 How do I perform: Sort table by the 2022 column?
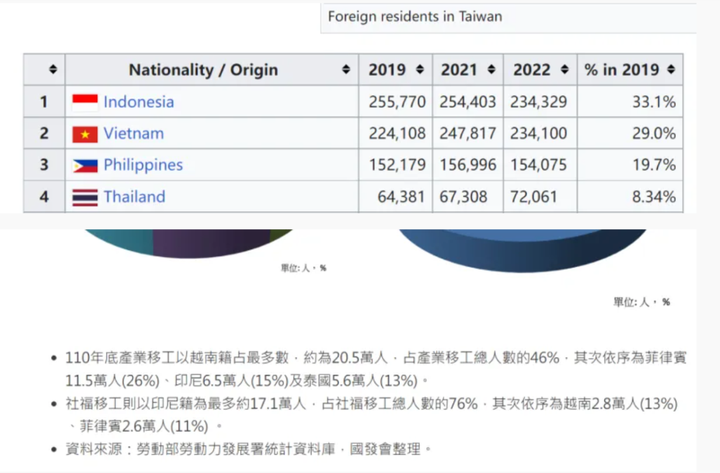coord(565,69)
